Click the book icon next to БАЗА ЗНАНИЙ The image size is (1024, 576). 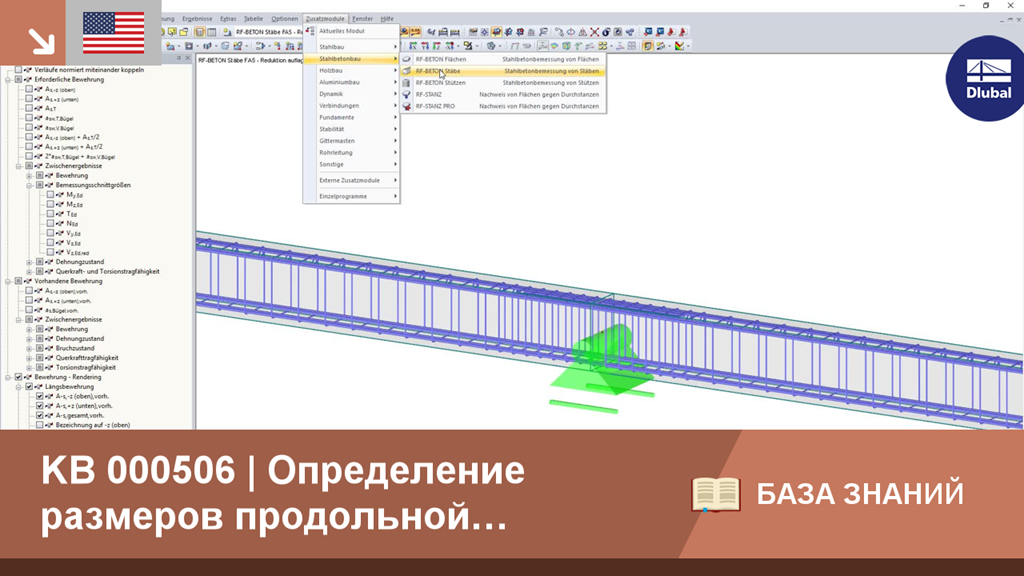click(x=716, y=494)
